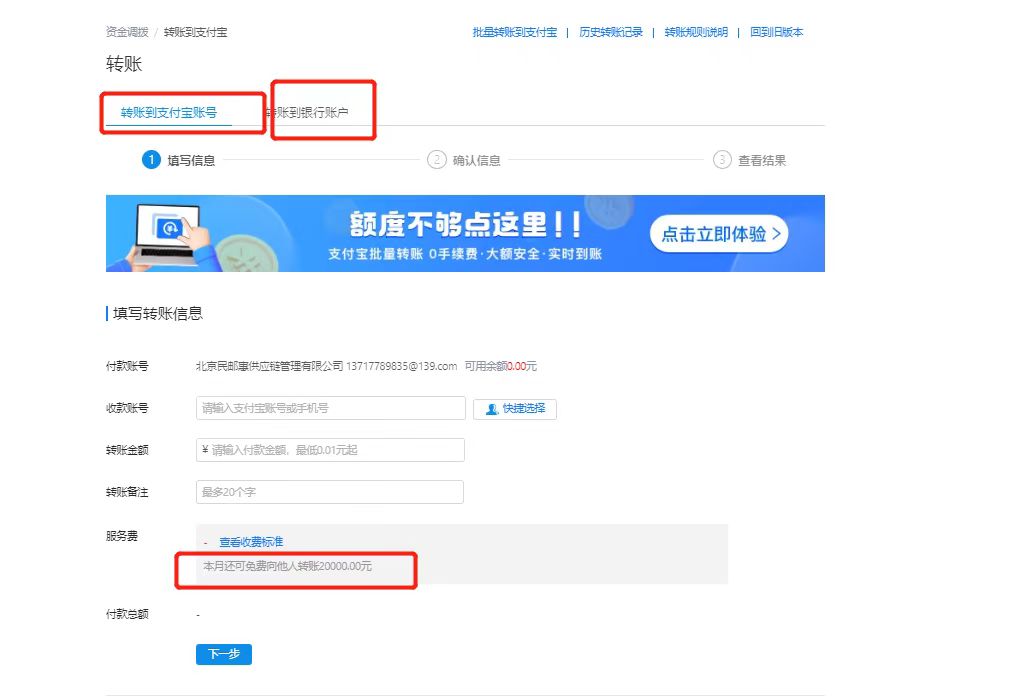Click 查看收费标准 link
This screenshot has height=699, width=1029.
(251, 541)
